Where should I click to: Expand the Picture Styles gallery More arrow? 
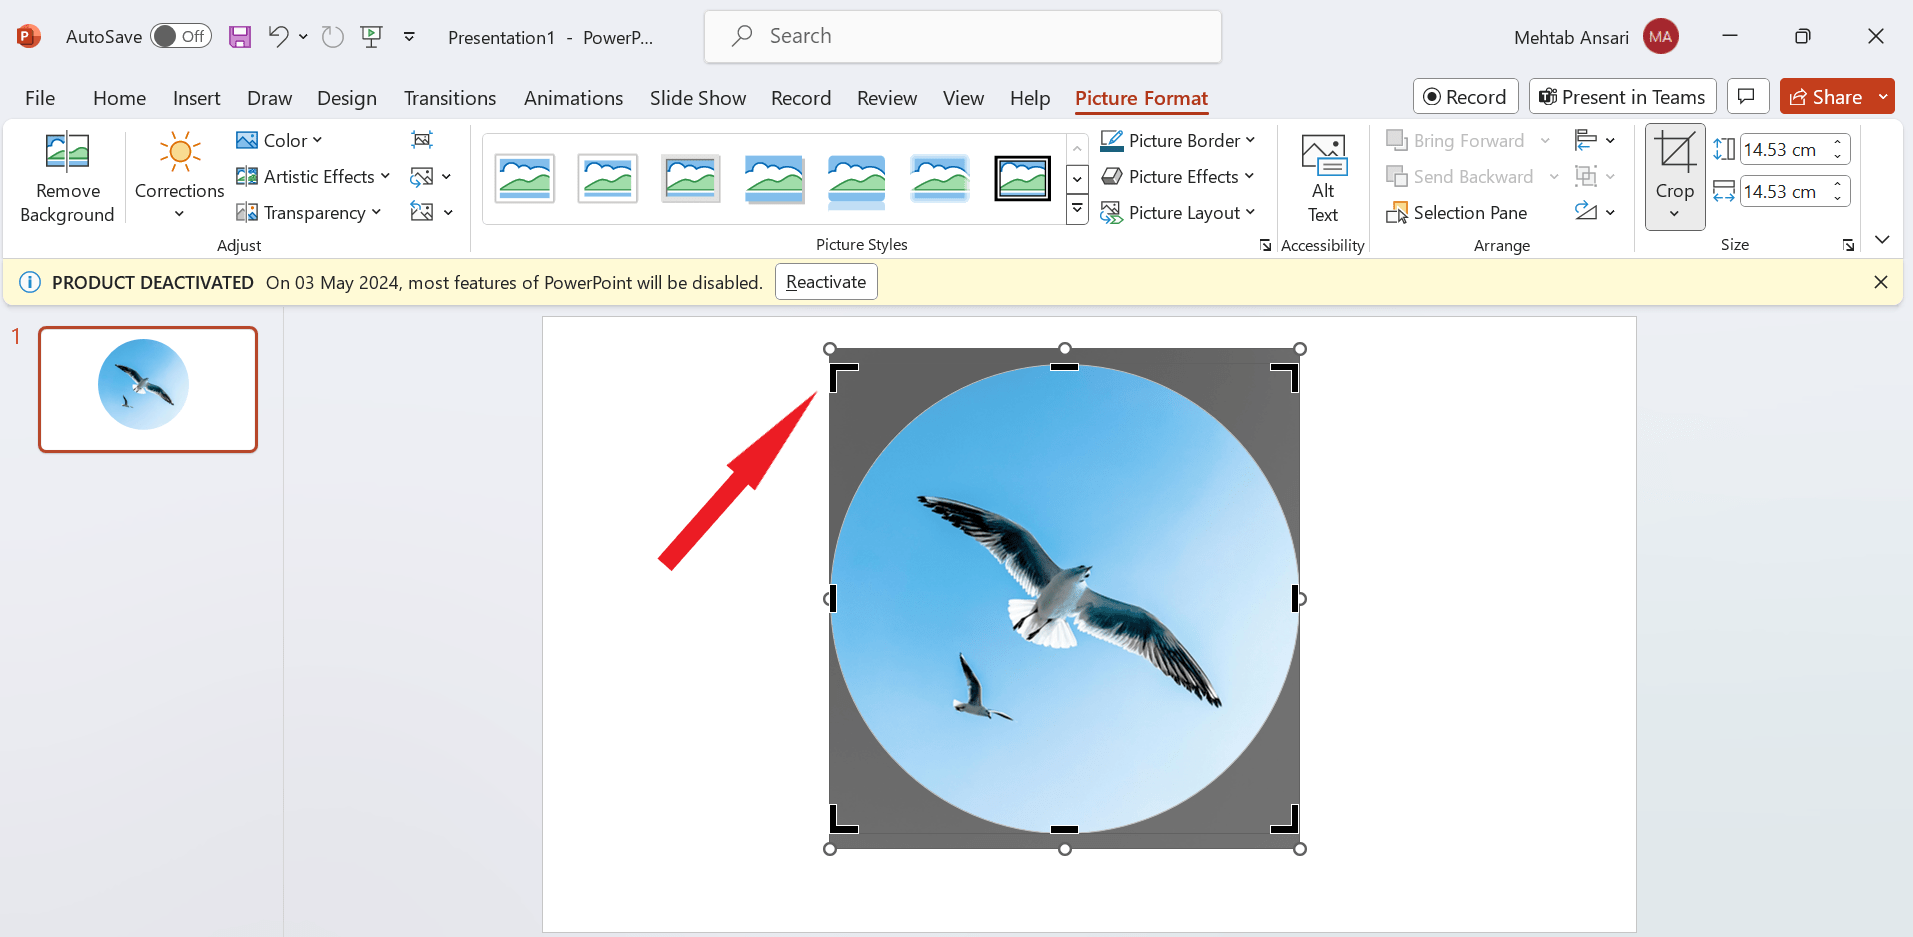(x=1077, y=210)
